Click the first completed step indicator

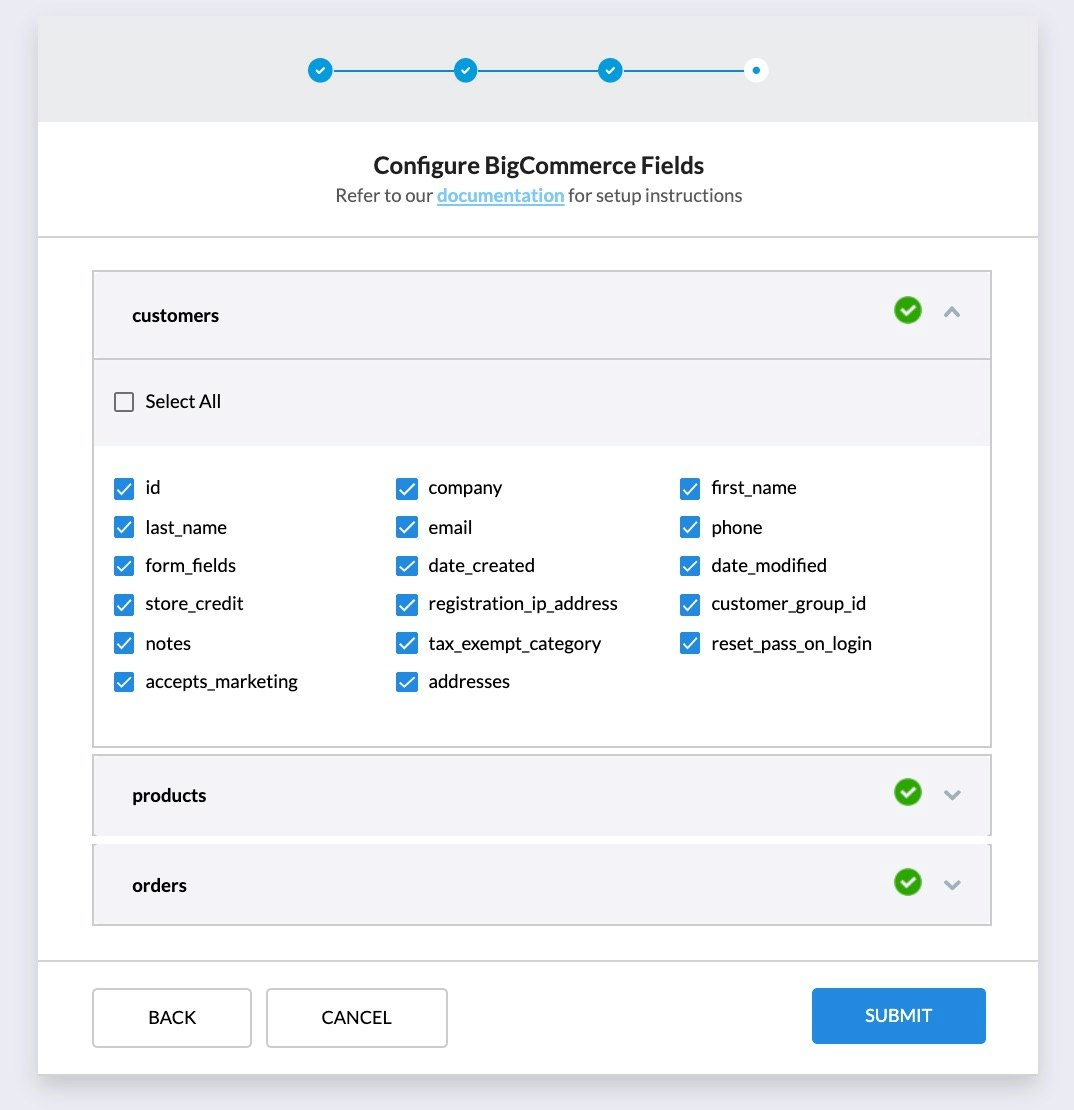[320, 71]
